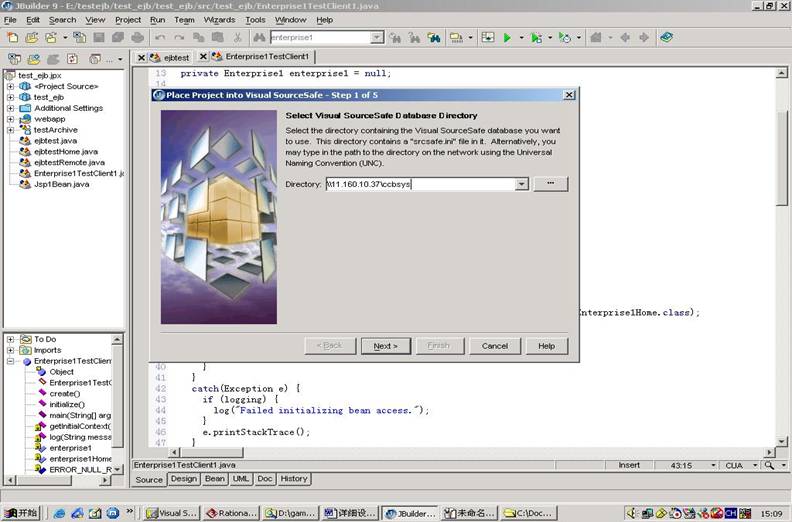Expand the Project Source tree node

pyautogui.click(x=10, y=86)
